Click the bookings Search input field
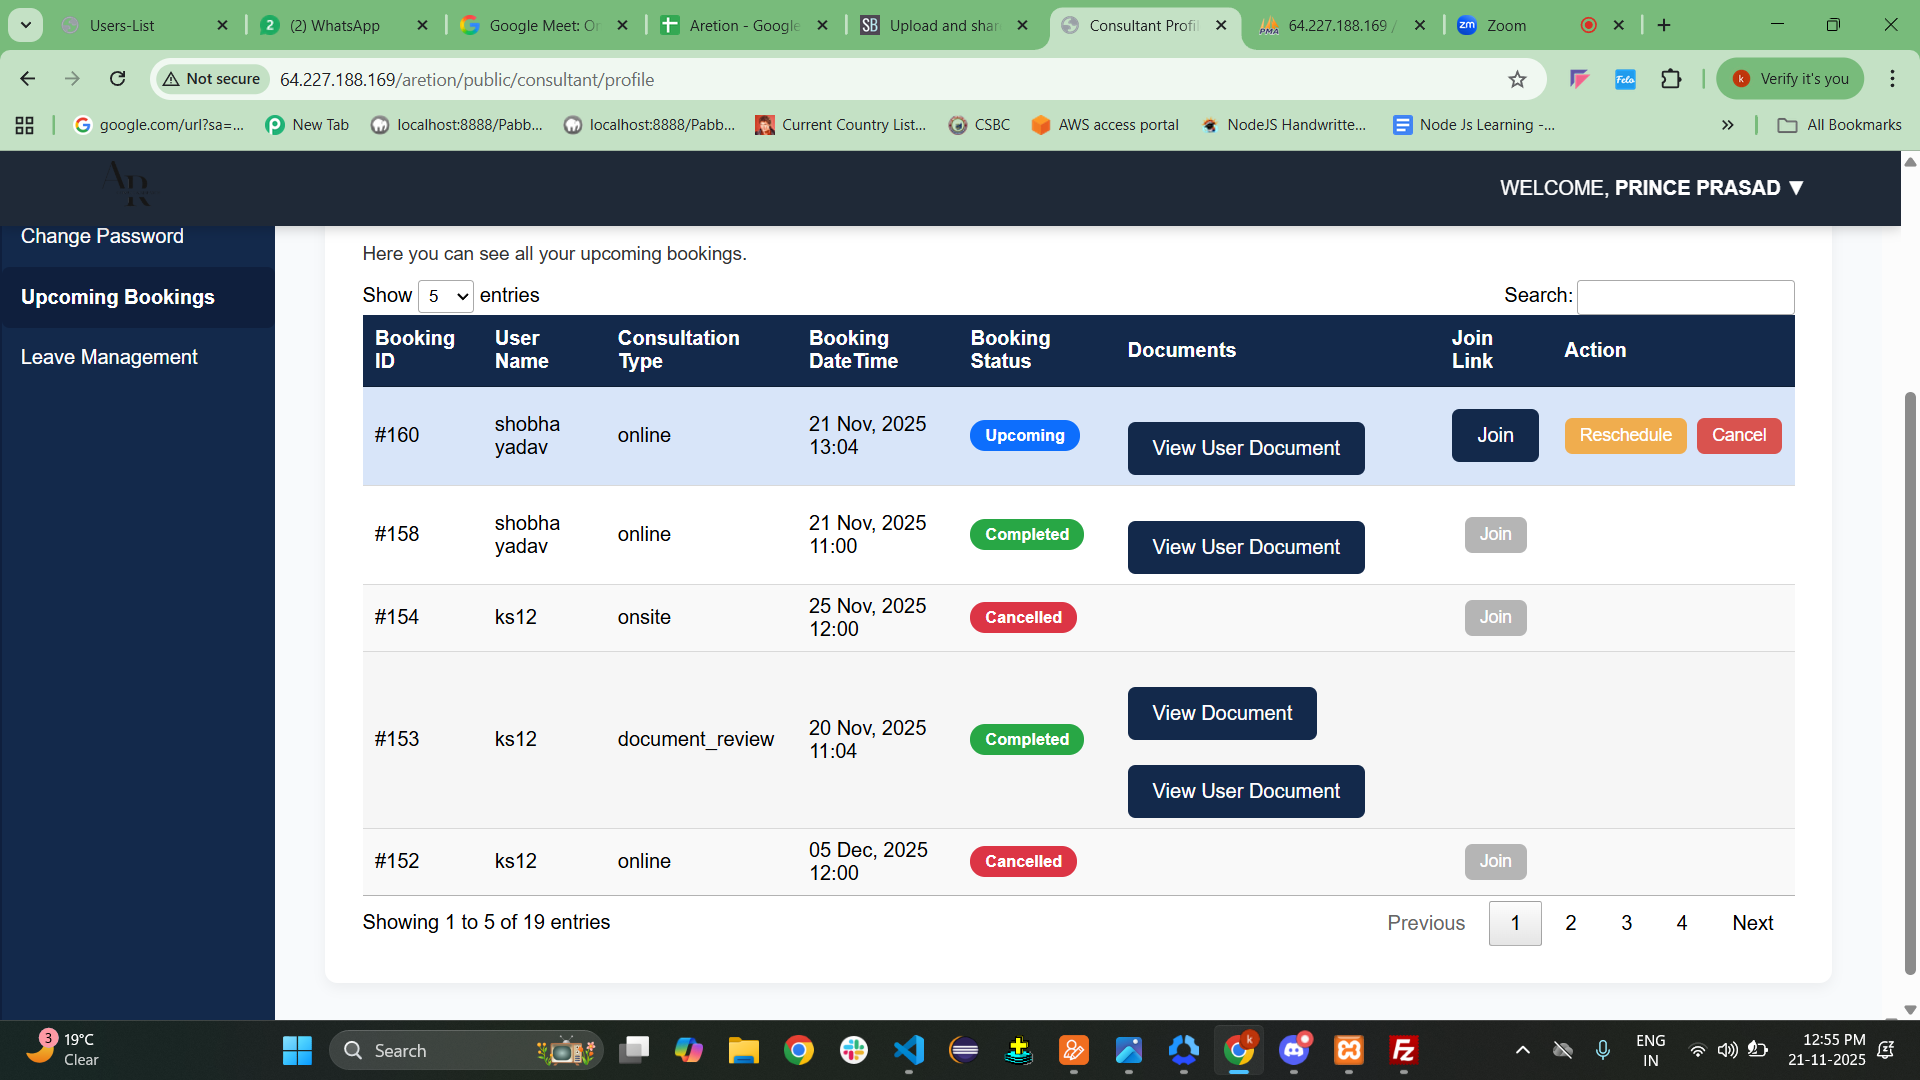The height and width of the screenshot is (1080, 1920). tap(1685, 297)
